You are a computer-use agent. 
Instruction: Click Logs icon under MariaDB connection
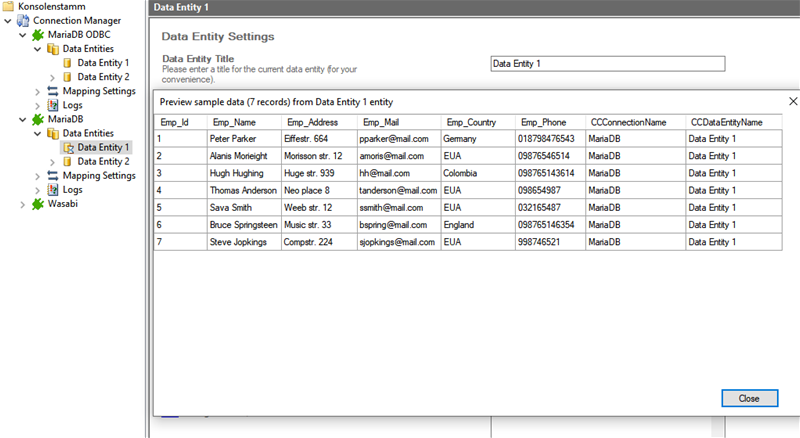coord(53,190)
